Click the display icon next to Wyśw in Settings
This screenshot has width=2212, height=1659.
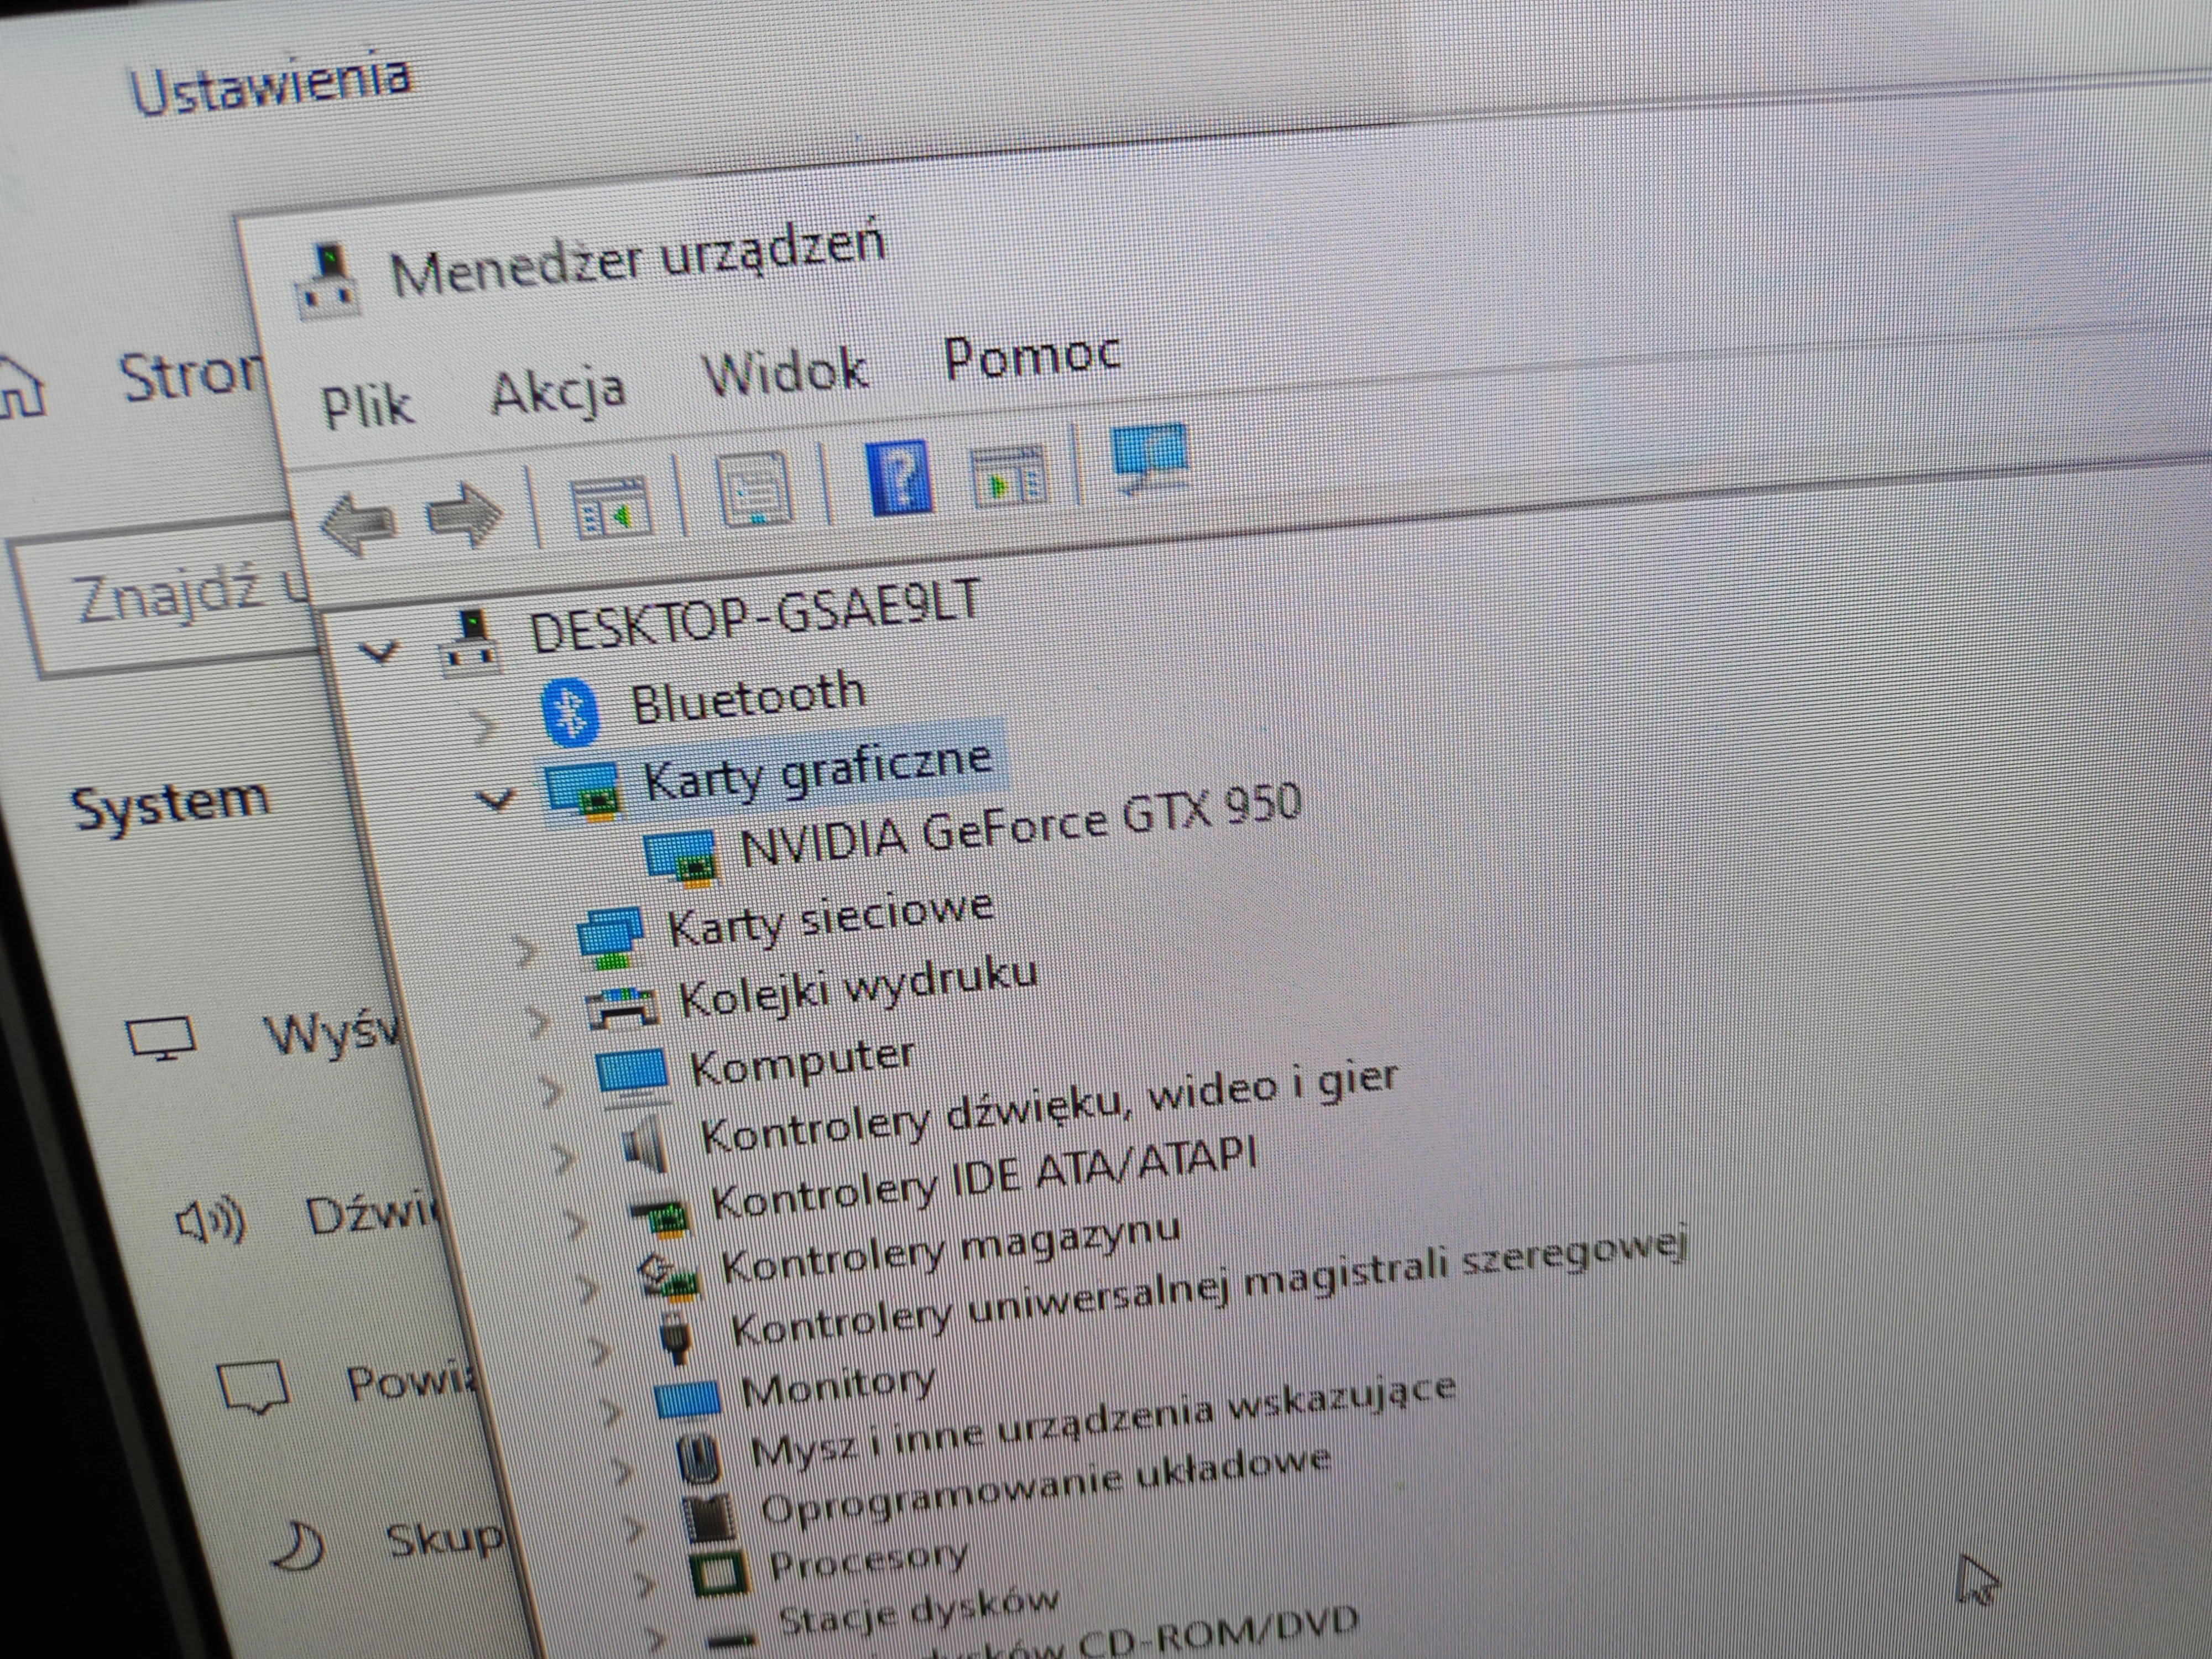pos(161,1038)
